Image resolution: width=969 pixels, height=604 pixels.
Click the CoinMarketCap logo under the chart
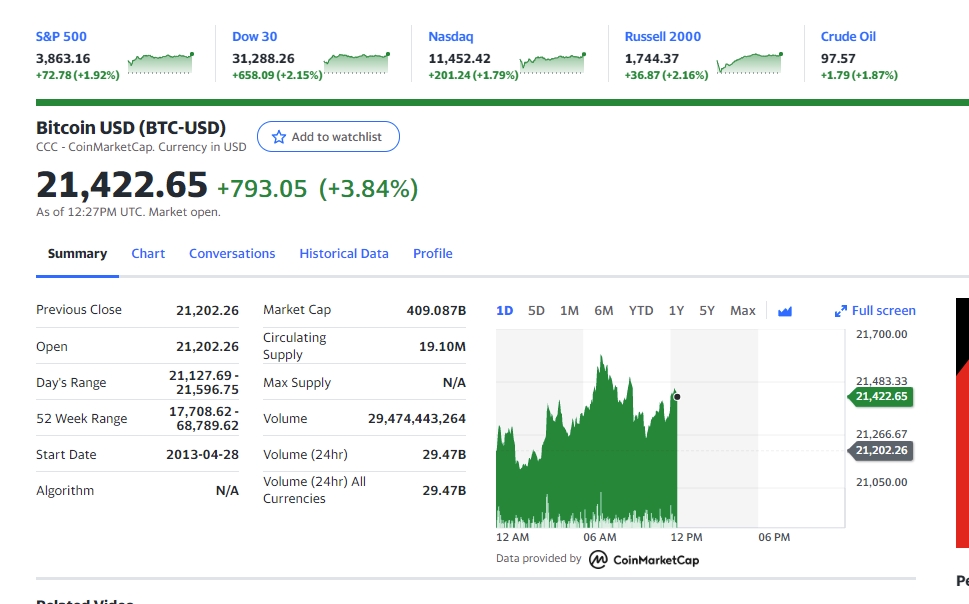coord(644,559)
